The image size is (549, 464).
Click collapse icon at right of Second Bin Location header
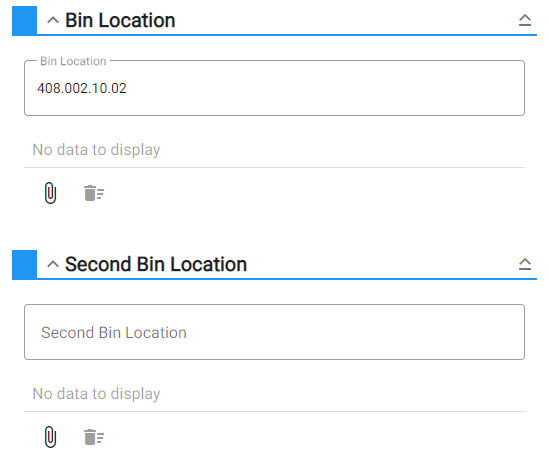(x=524, y=264)
